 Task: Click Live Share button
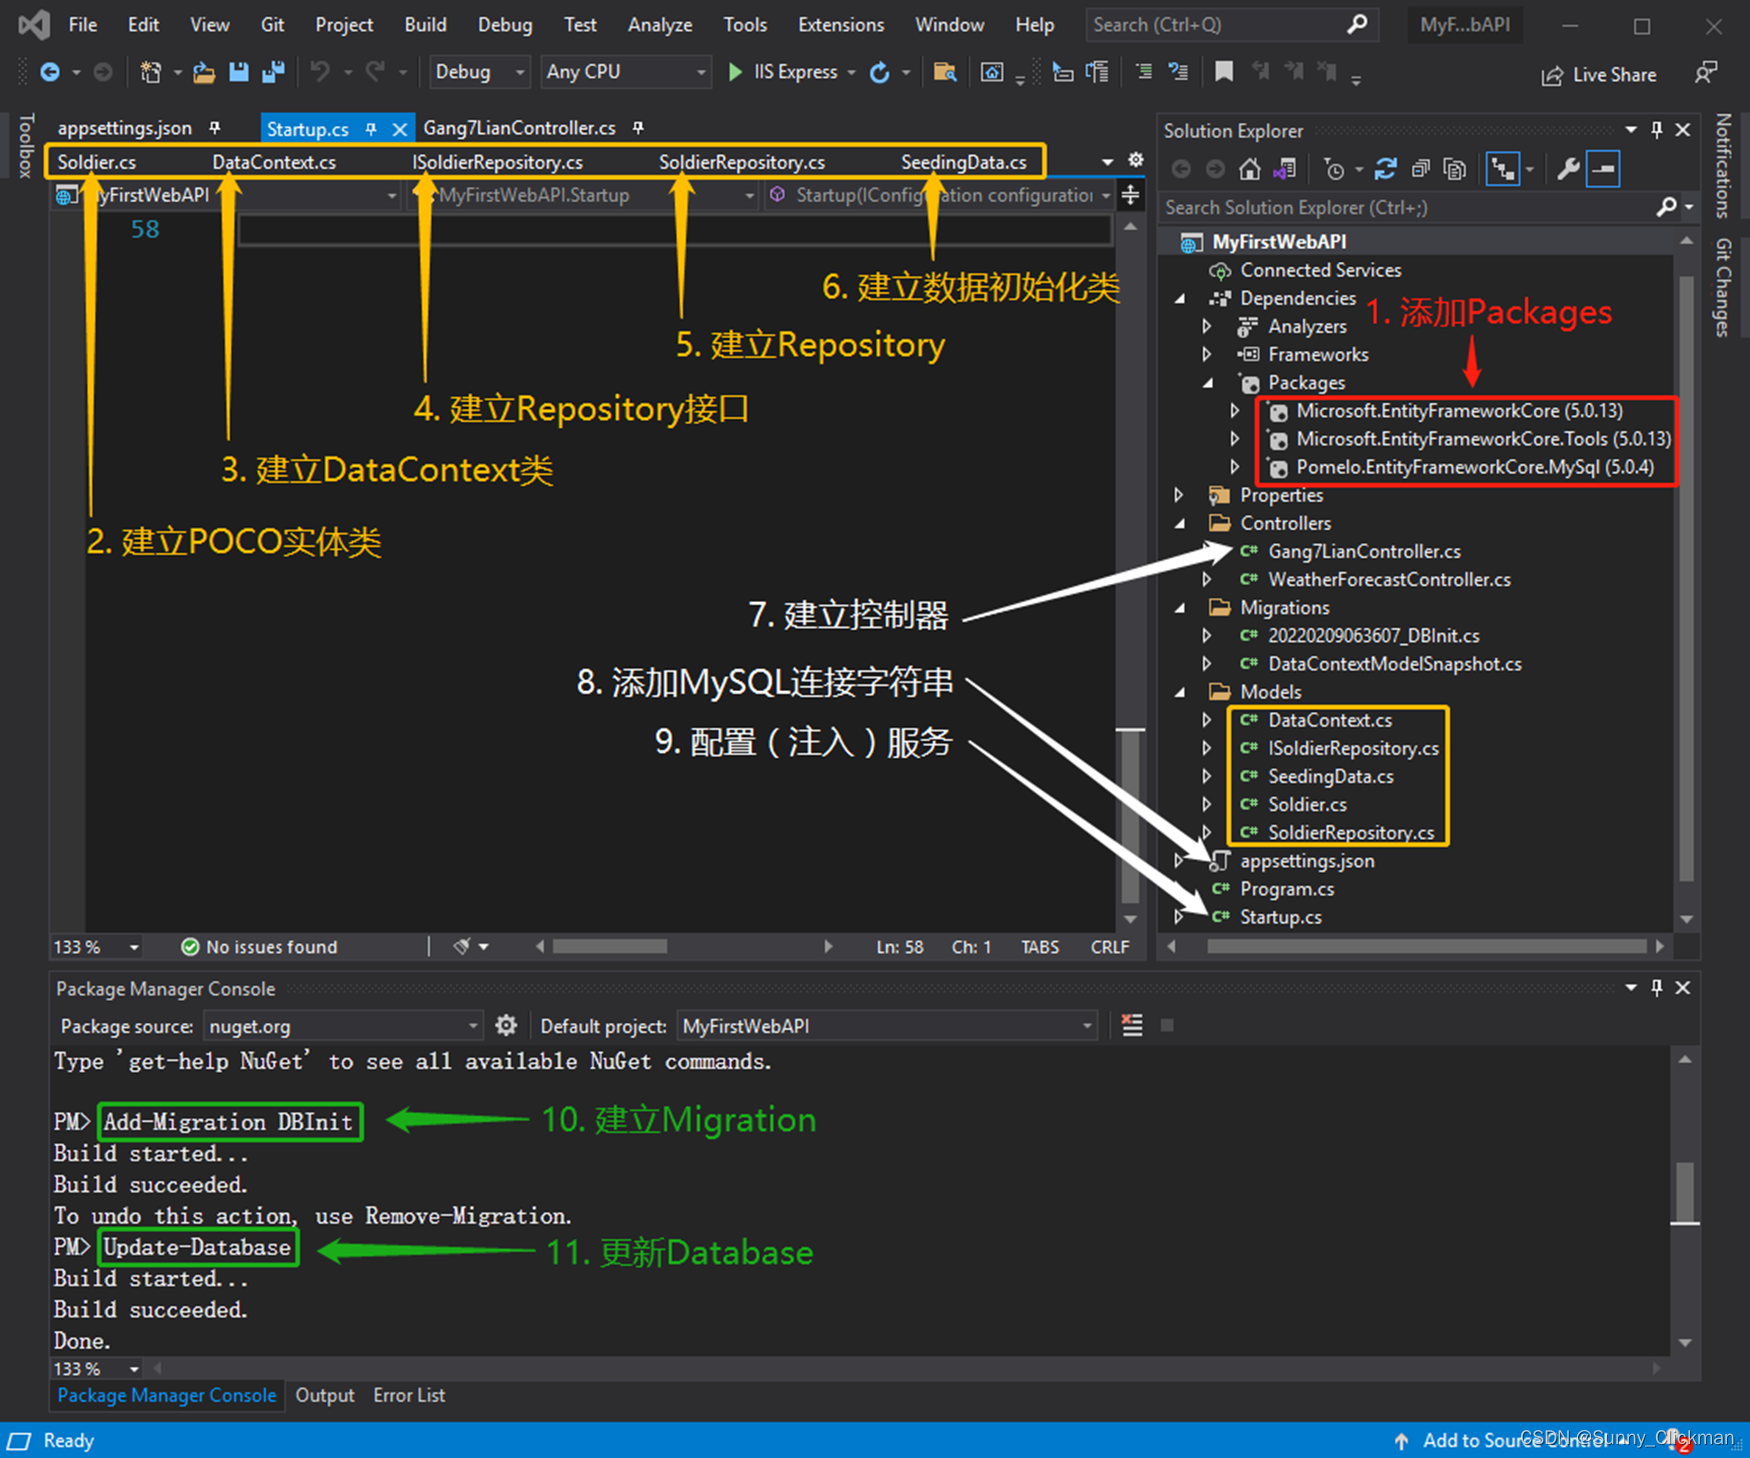click(1599, 74)
